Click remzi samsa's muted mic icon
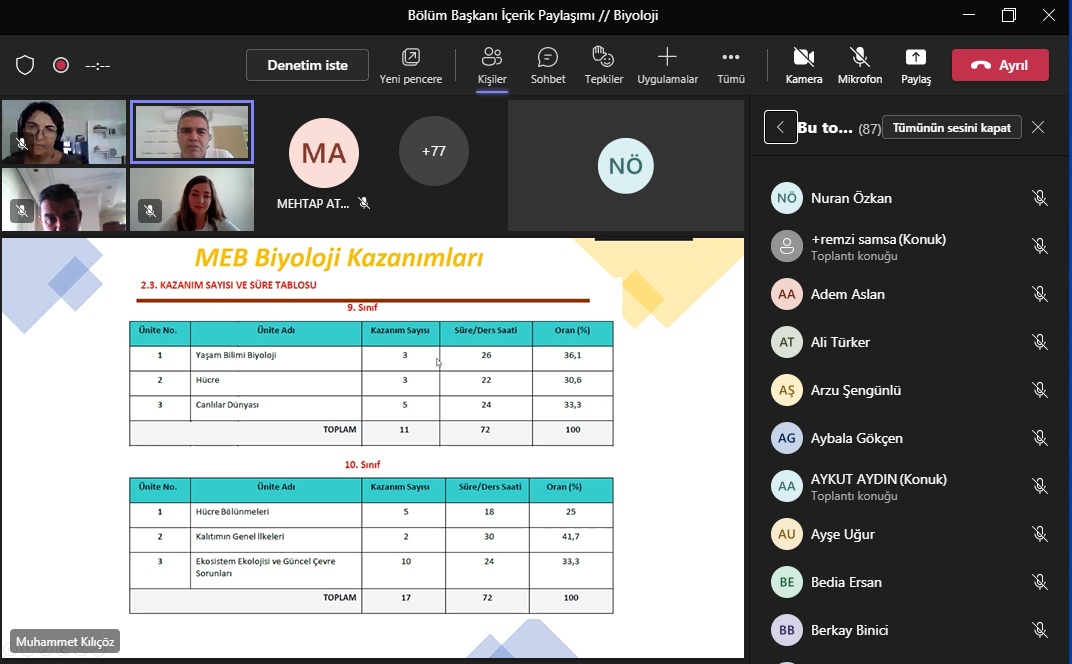 tap(1040, 246)
